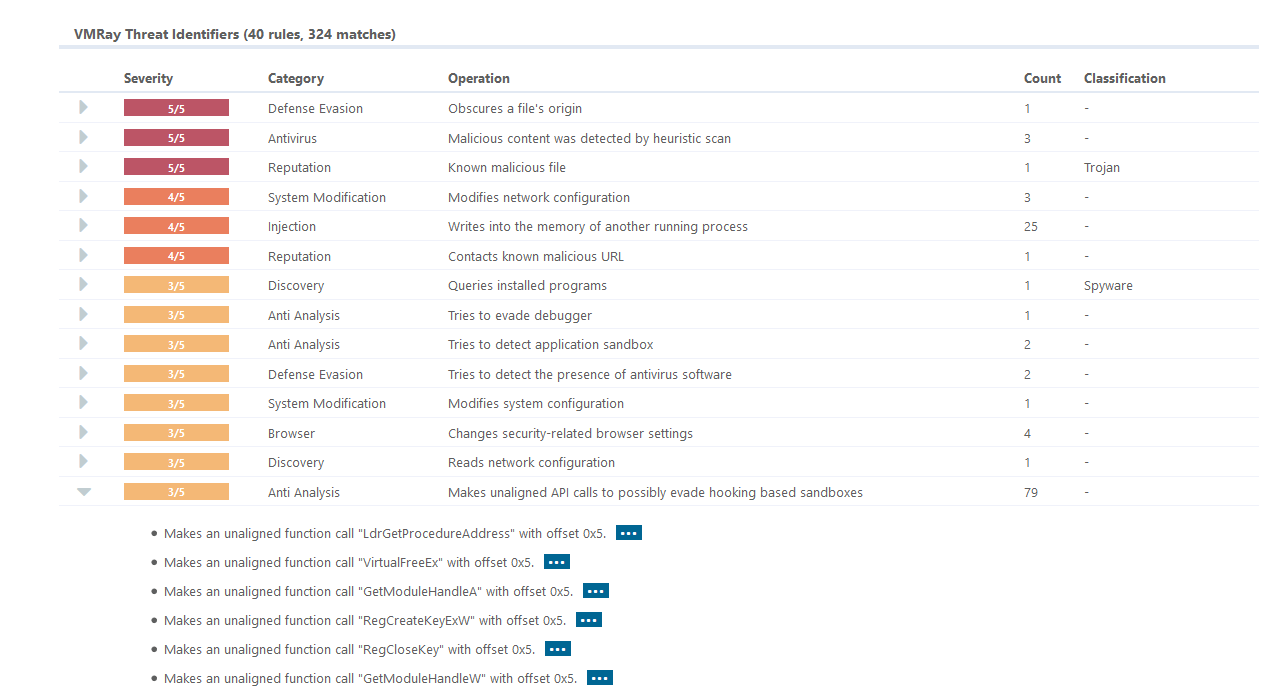Click 'Modifies system configuration' text
1282x699 pixels.
536,403
